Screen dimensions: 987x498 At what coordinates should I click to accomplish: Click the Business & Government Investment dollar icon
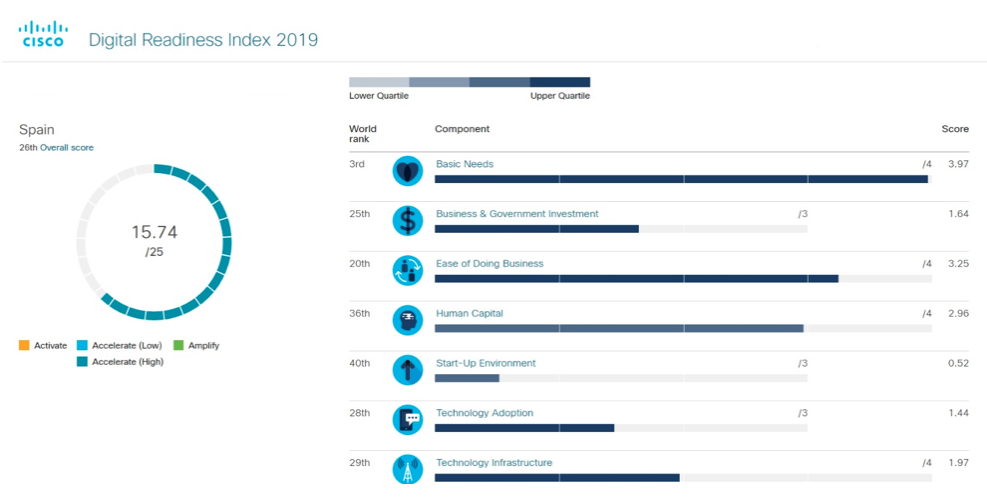(x=408, y=220)
